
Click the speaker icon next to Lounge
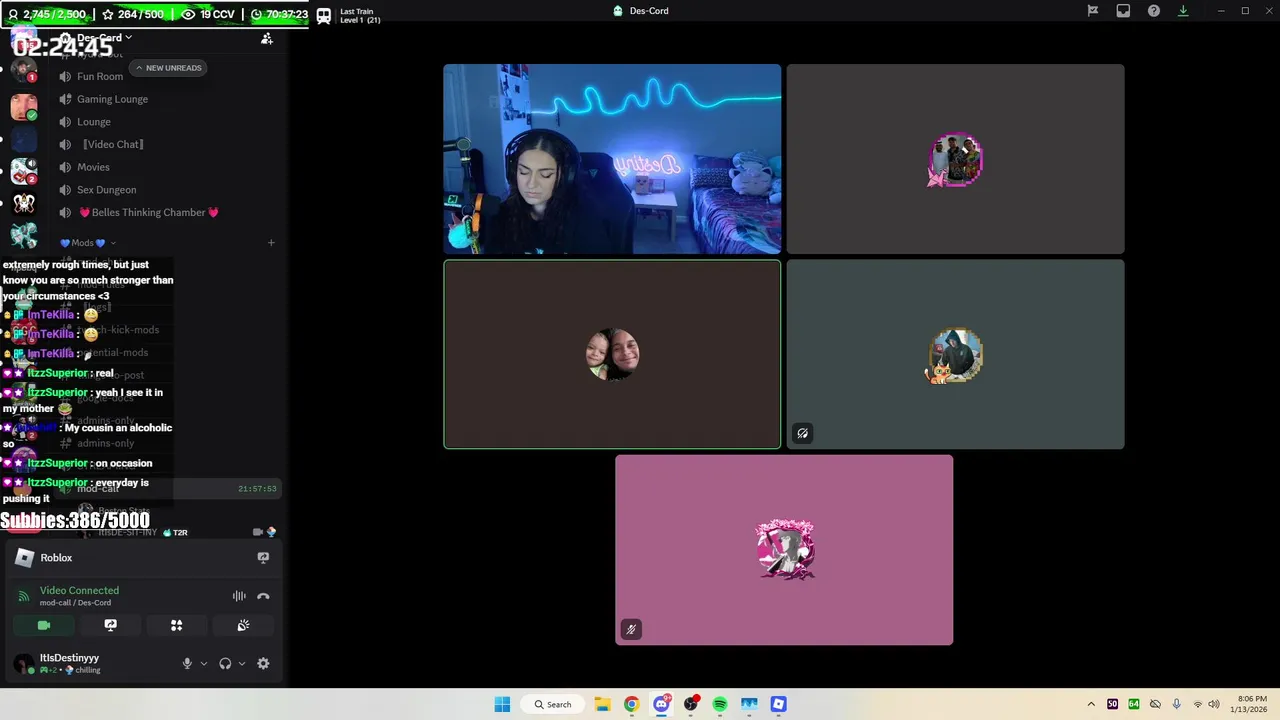pos(65,122)
